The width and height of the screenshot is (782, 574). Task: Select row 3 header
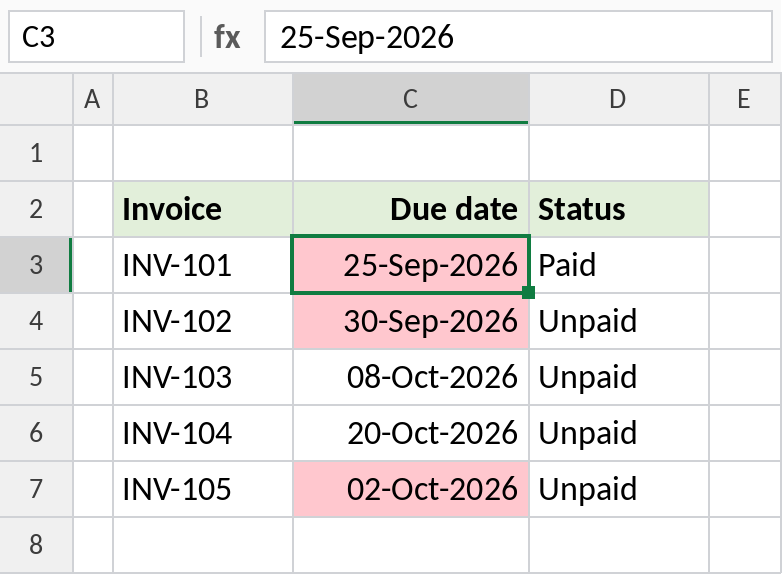tap(36, 265)
